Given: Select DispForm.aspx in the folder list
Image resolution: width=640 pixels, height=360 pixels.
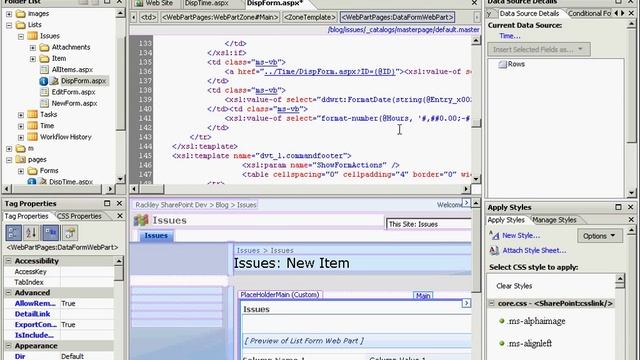Looking at the screenshot, I should click(x=83, y=81).
